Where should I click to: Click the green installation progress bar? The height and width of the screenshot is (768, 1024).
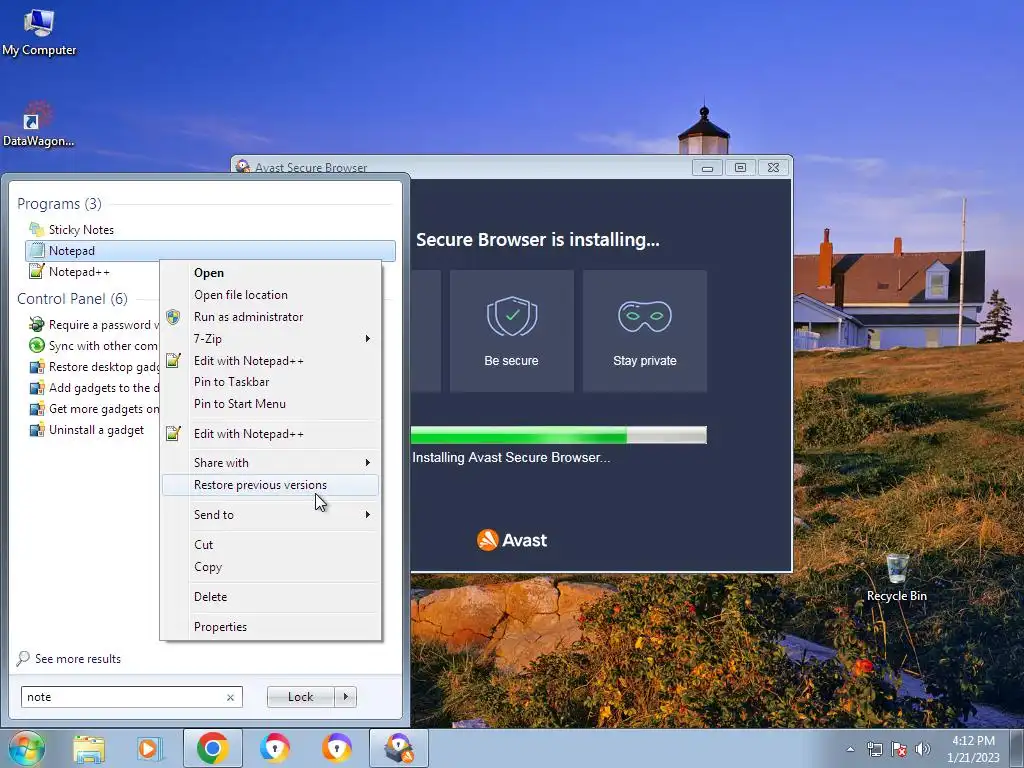point(558,435)
